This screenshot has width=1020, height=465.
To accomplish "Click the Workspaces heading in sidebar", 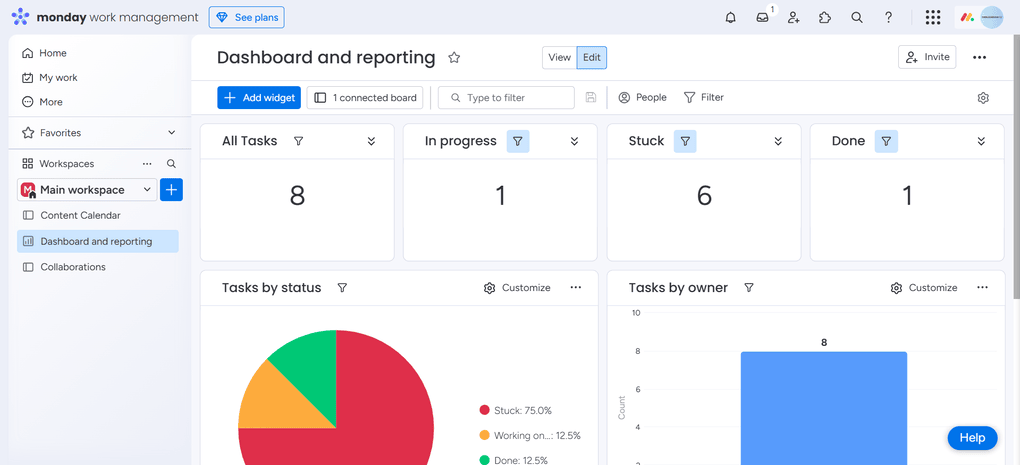I will coord(66,164).
